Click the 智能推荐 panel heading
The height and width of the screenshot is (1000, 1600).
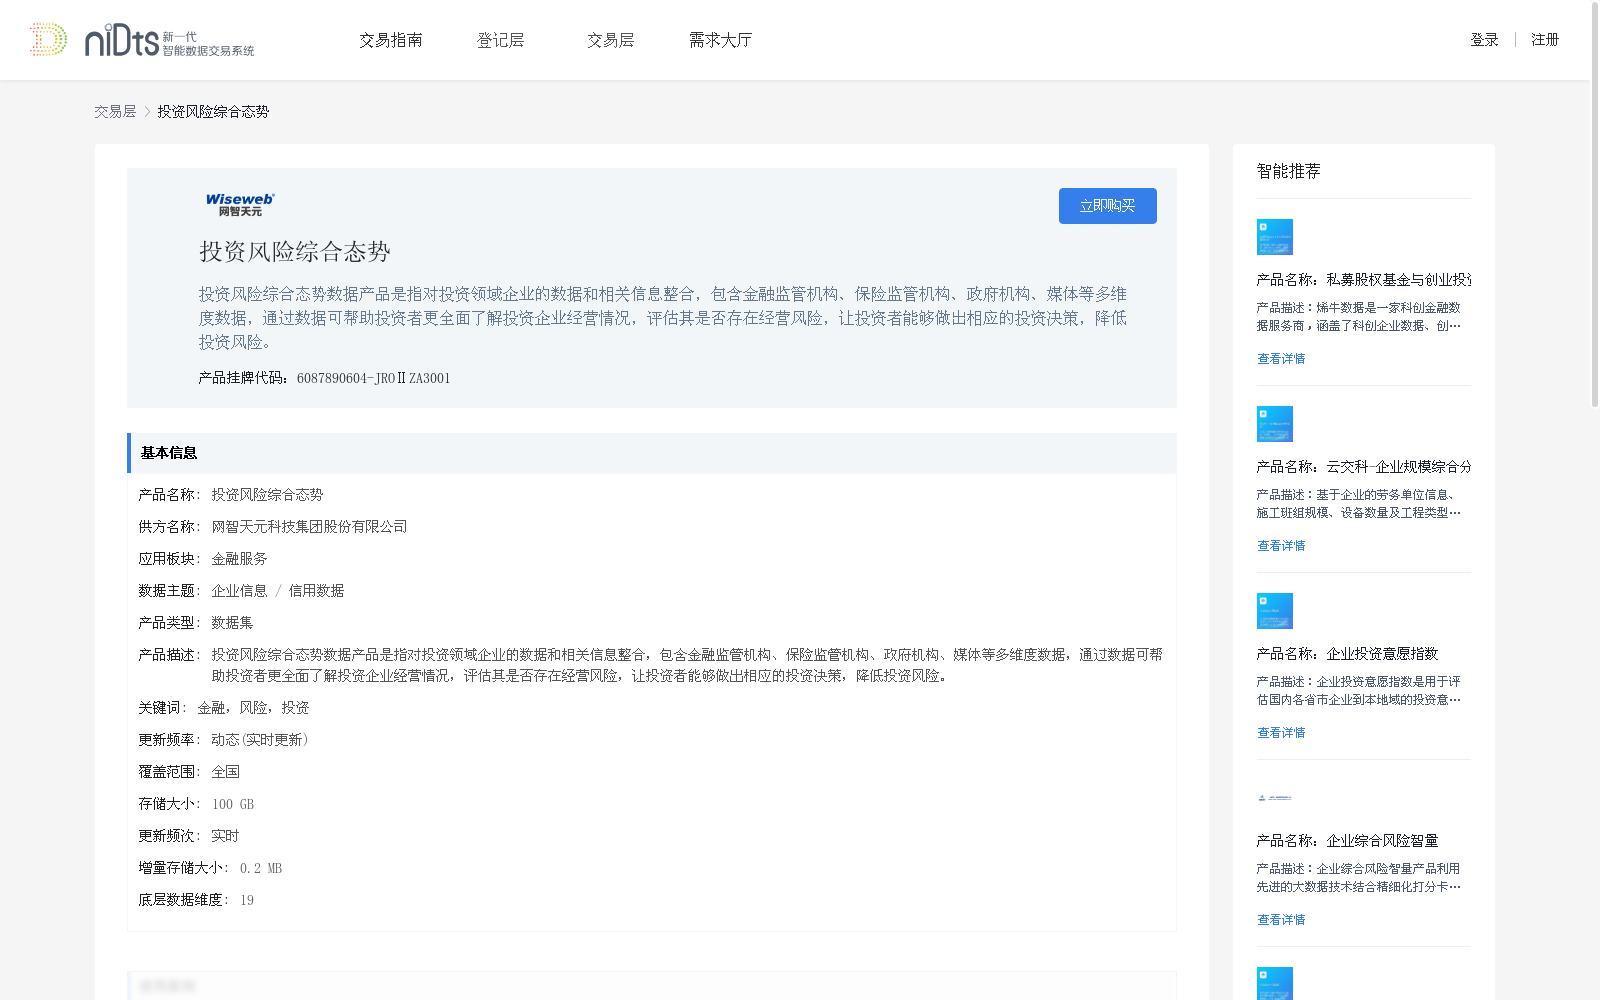(x=1289, y=171)
